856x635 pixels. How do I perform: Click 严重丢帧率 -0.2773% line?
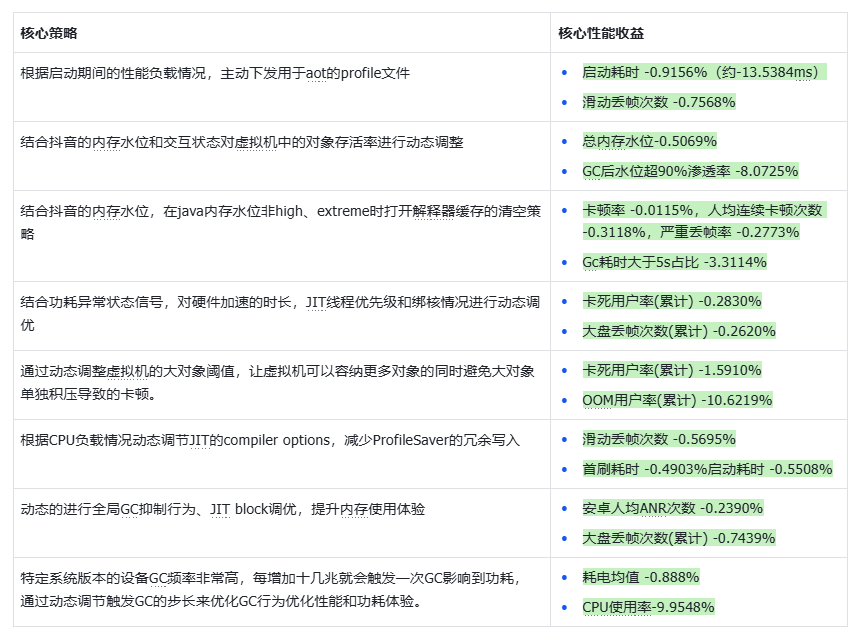point(729,232)
